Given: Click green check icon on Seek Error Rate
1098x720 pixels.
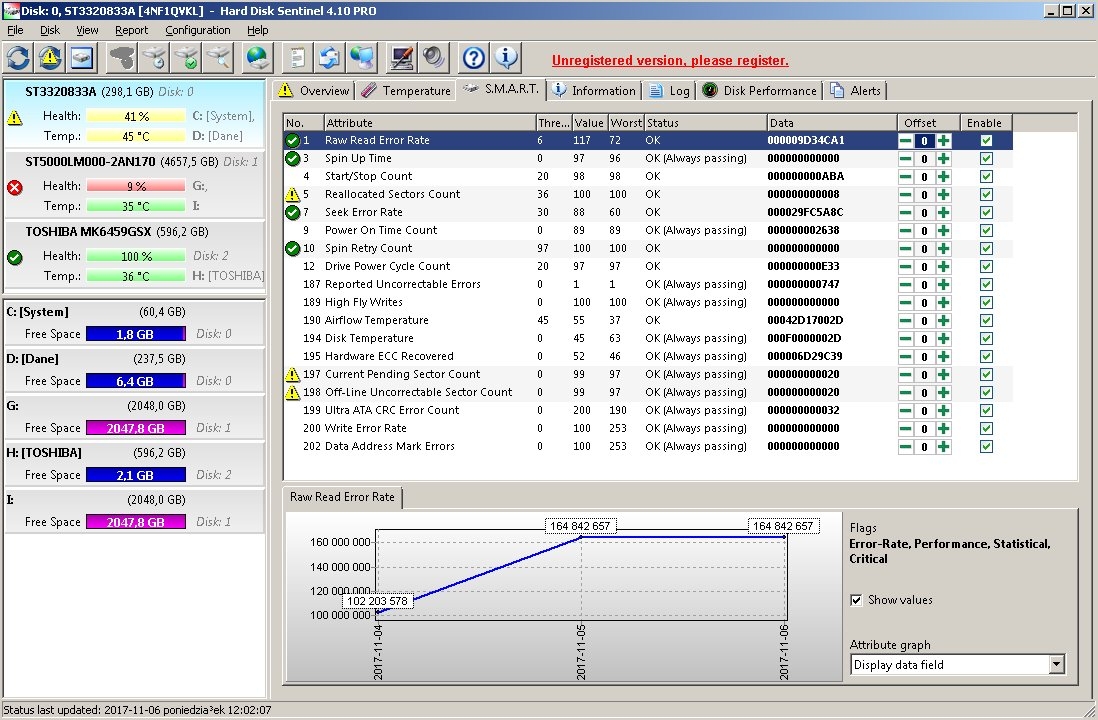Looking at the screenshot, I should pos(293,212).
